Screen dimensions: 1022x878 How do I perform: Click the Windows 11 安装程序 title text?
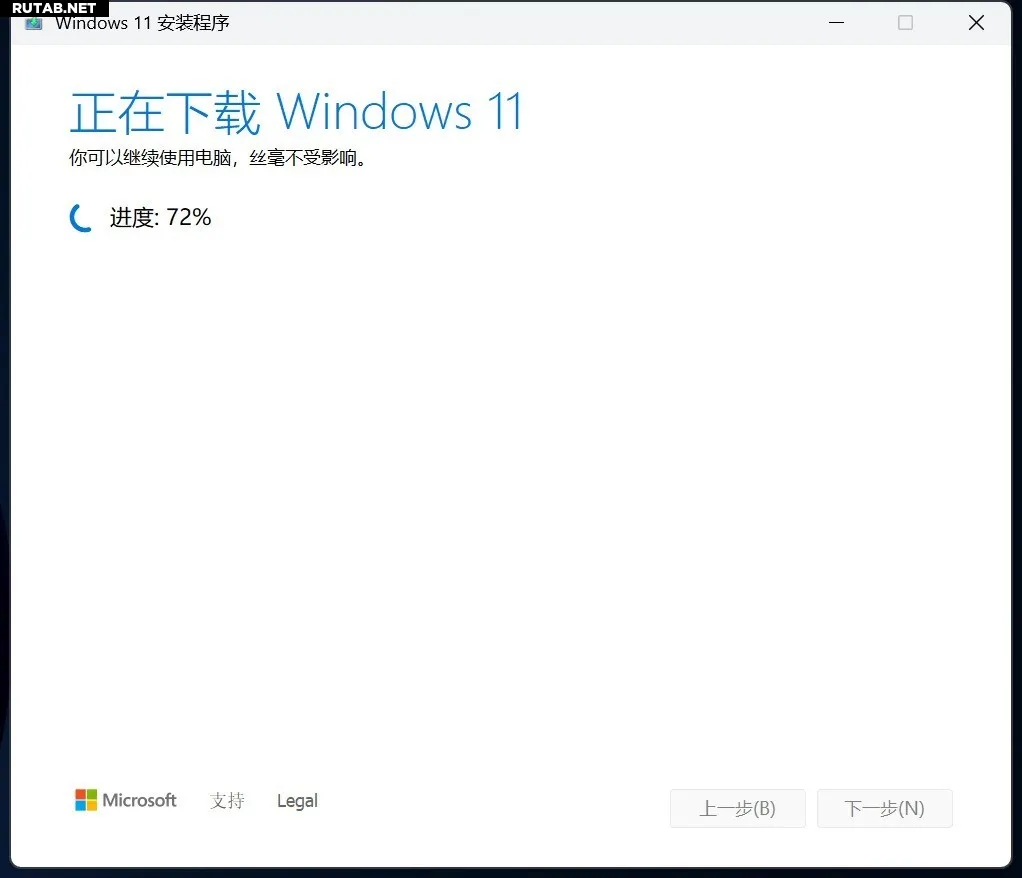tap(142, 23)
